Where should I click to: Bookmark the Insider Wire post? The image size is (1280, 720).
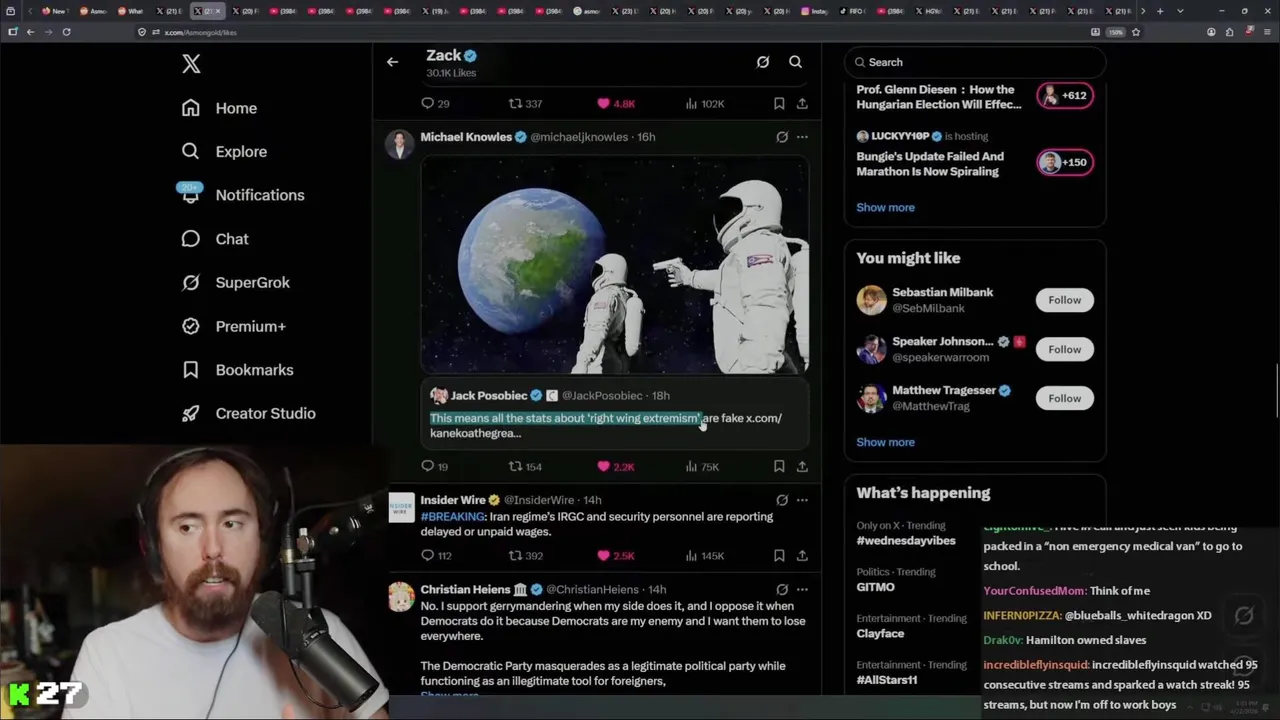pos(779,555)
